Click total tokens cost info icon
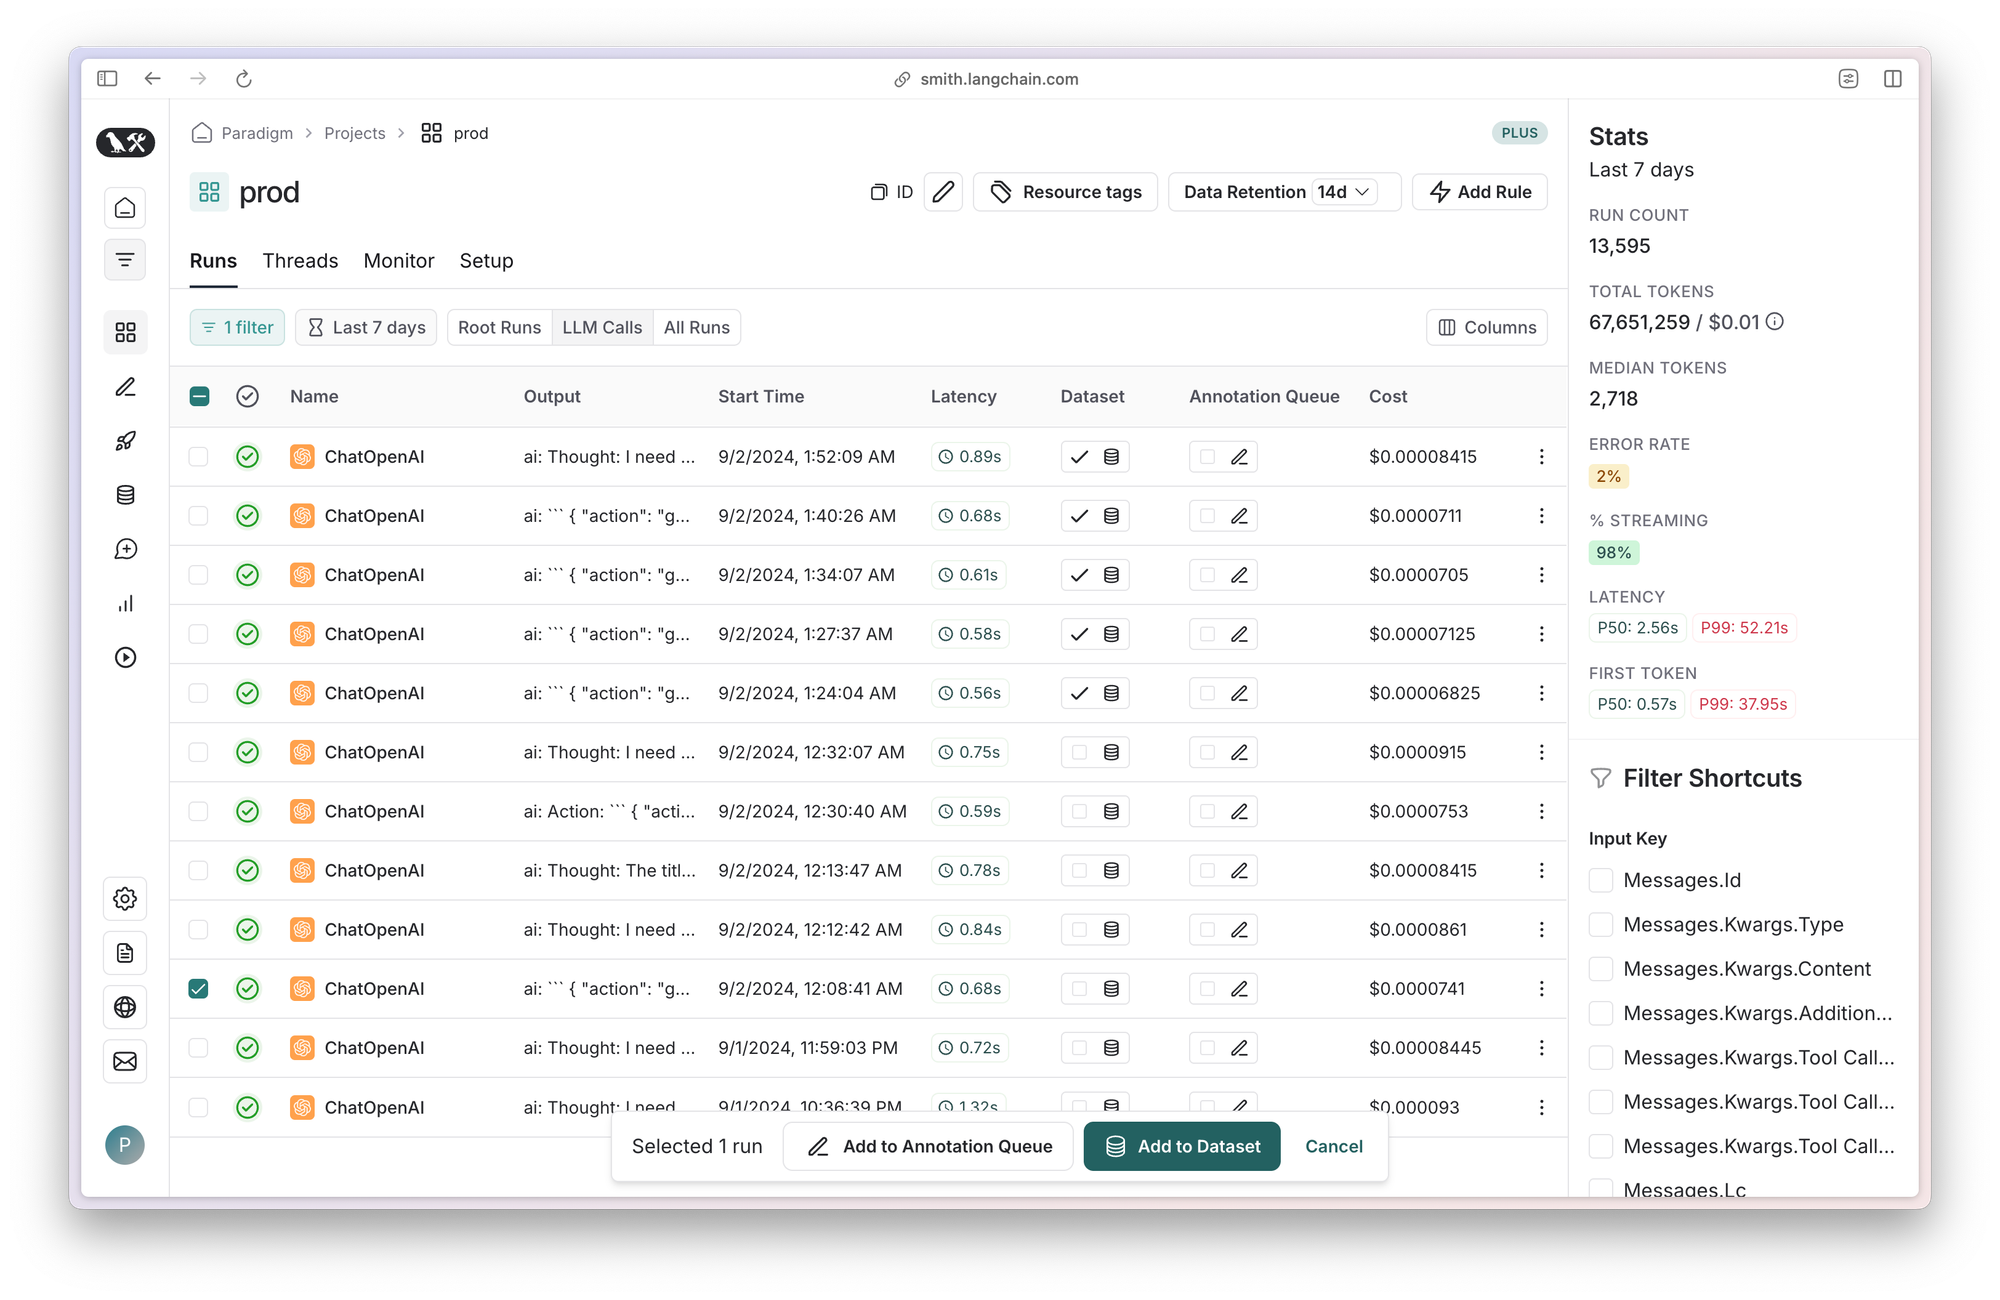 (x=1775, y=322)
